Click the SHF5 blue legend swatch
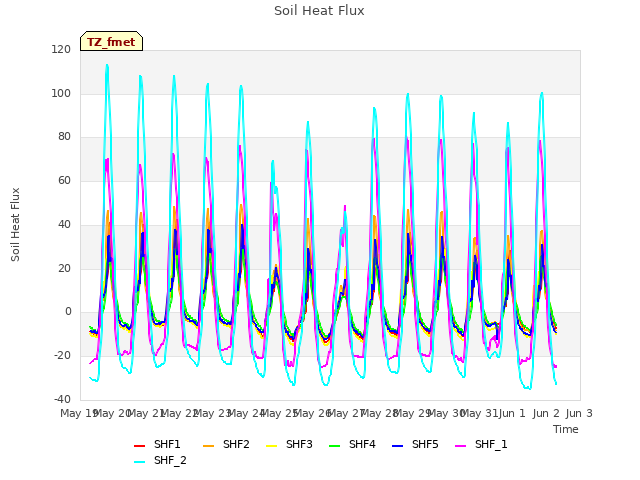 coord(398,446)
